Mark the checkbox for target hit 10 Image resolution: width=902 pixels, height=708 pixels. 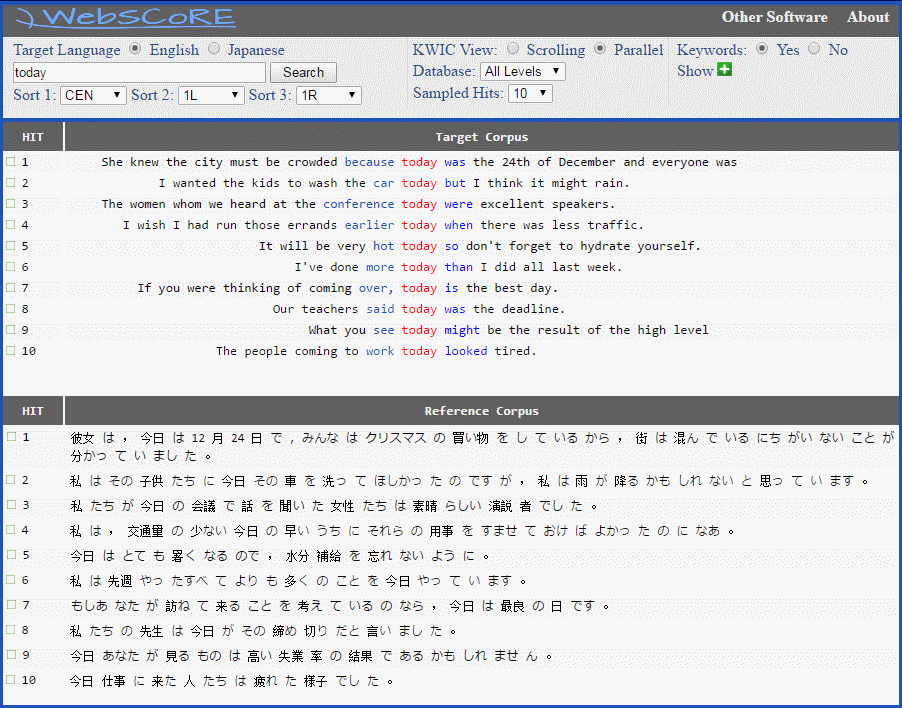[10, 350]
